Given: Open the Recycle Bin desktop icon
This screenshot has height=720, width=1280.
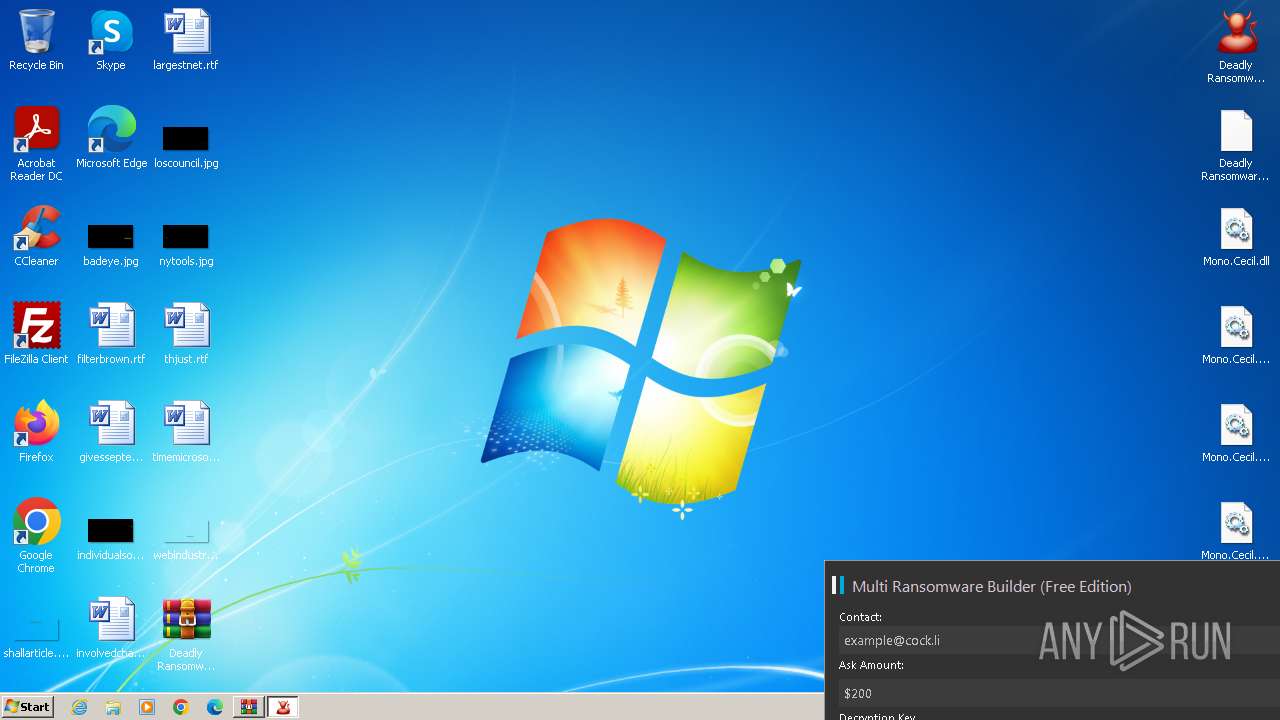Looking at the screenshot, I should [36, 40].
